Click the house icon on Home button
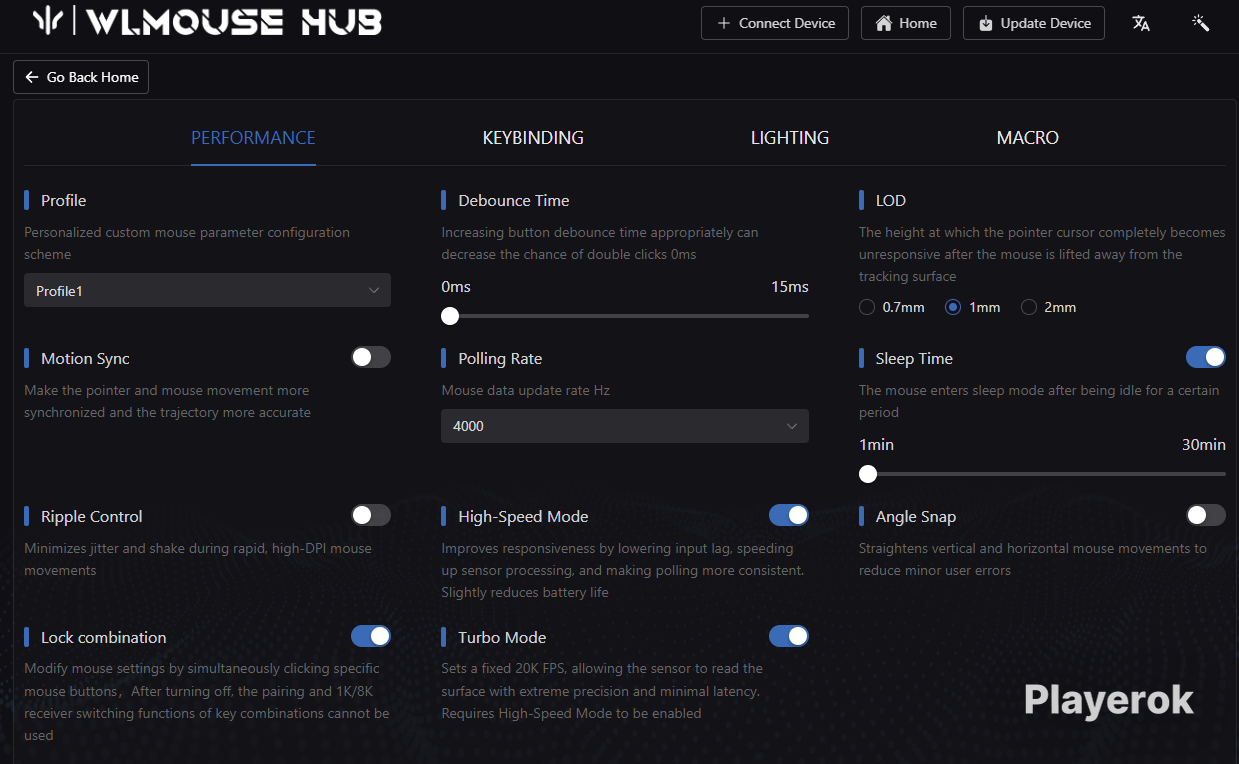This screenshot has height=764, width=1239. (883, 23)
